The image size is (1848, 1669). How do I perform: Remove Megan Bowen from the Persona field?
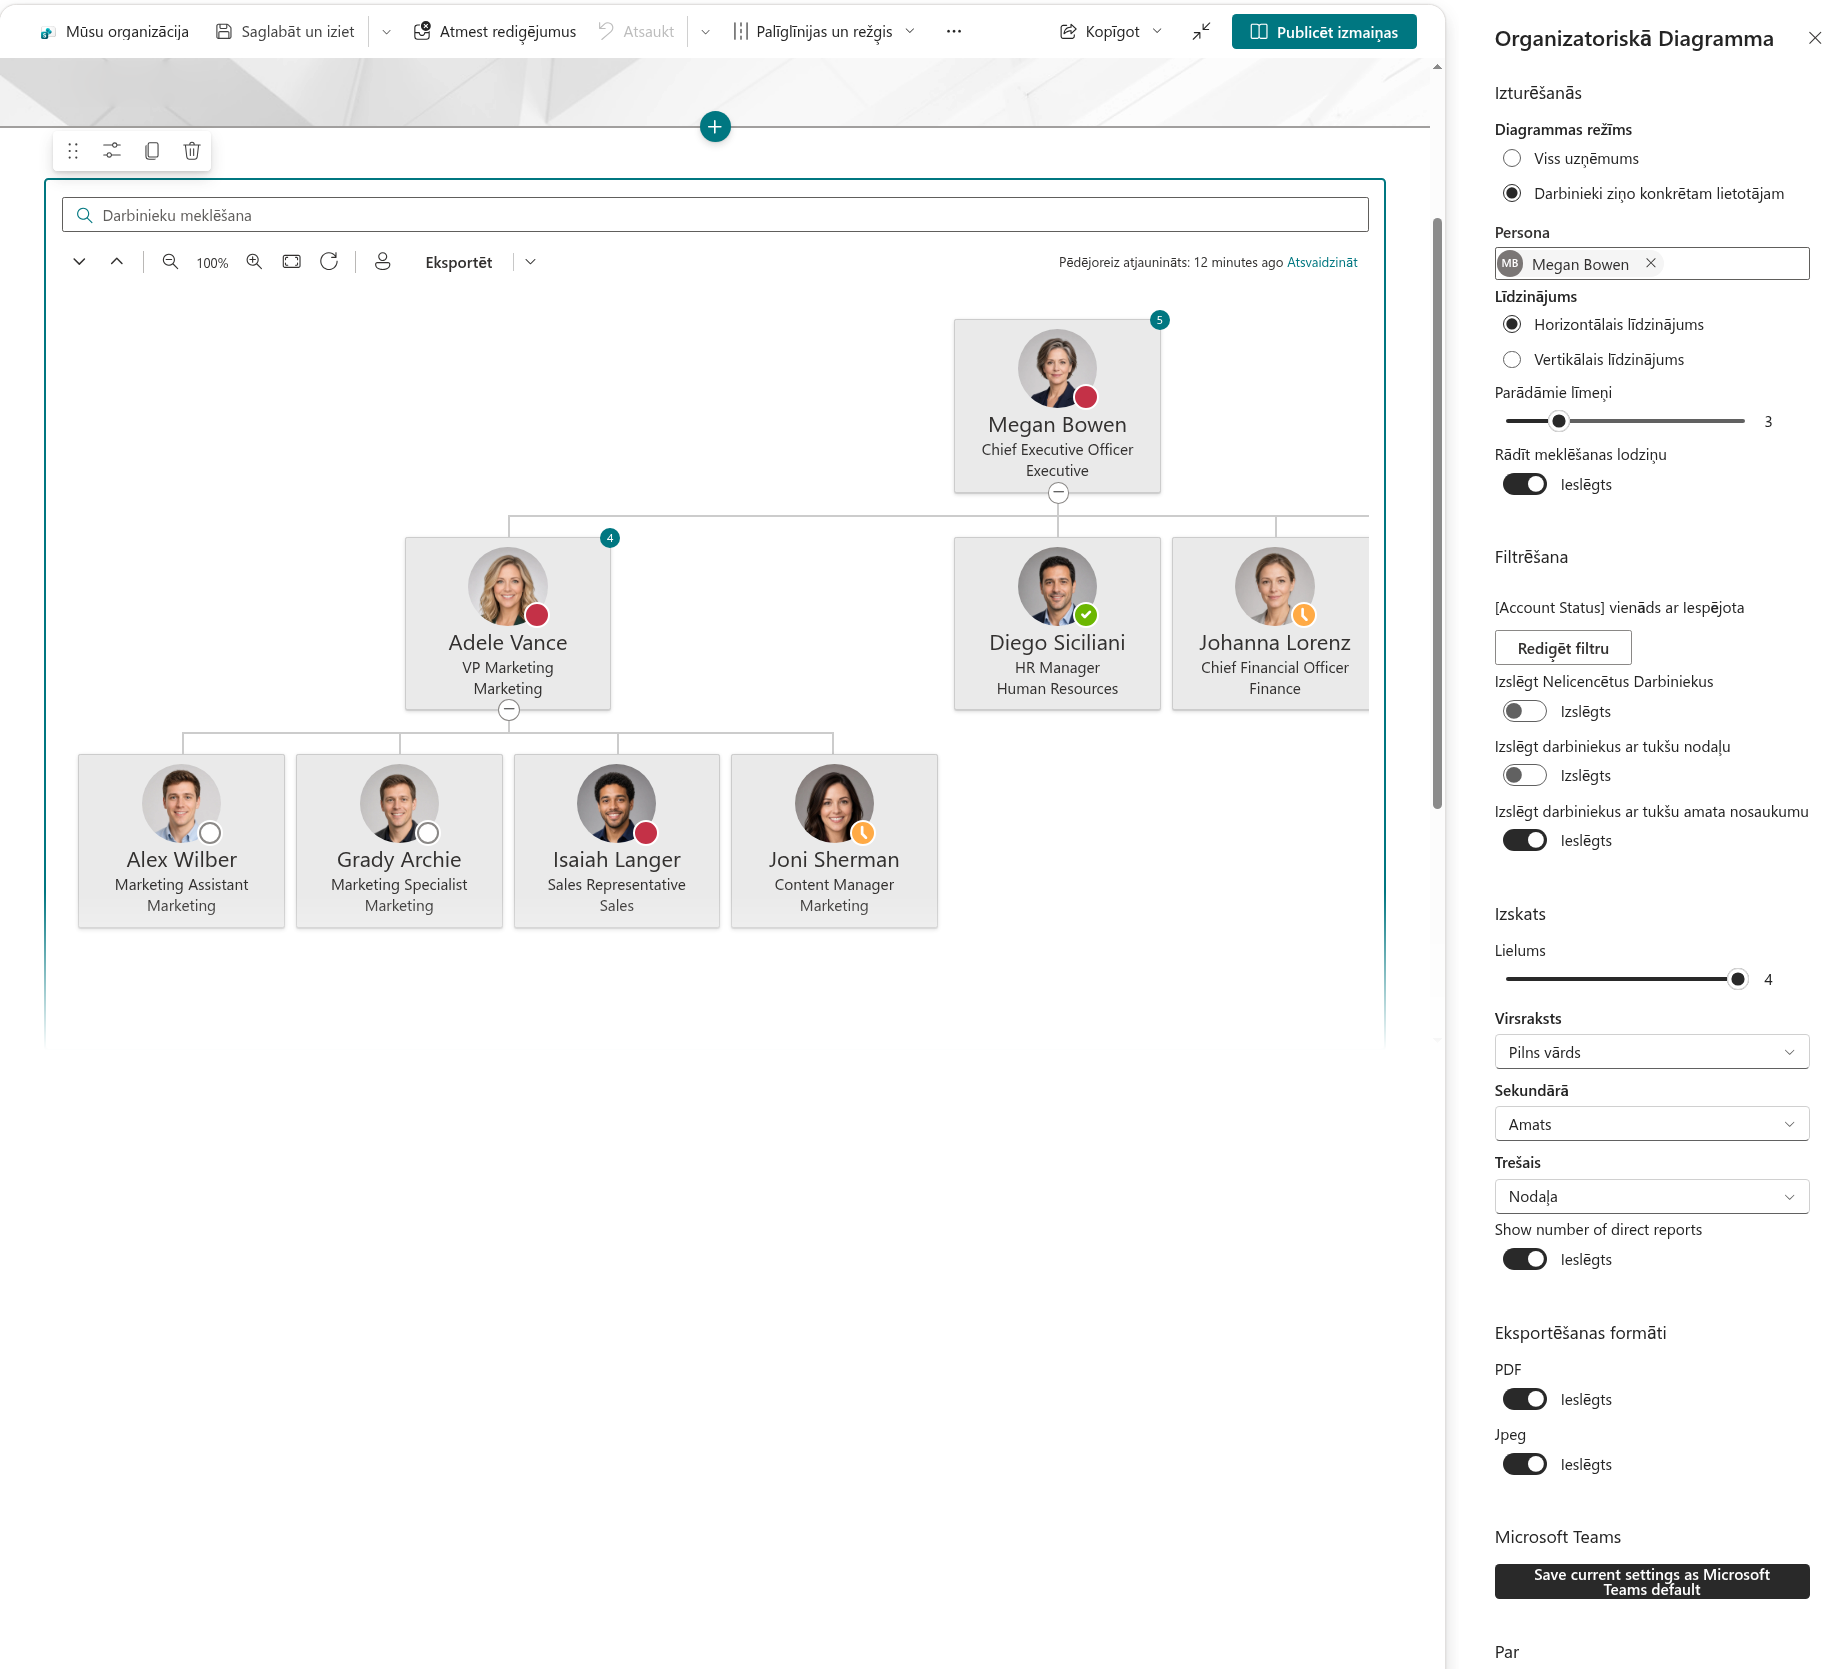pyautogui.click(x=1651, y=263)
